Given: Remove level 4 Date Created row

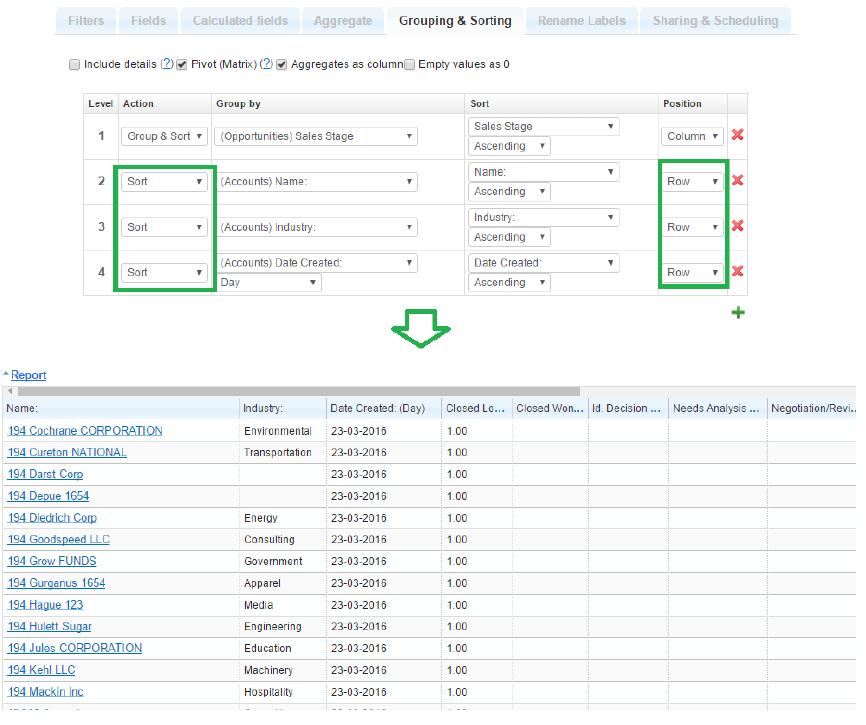Looking at the screenshot, I should (738, 271).
